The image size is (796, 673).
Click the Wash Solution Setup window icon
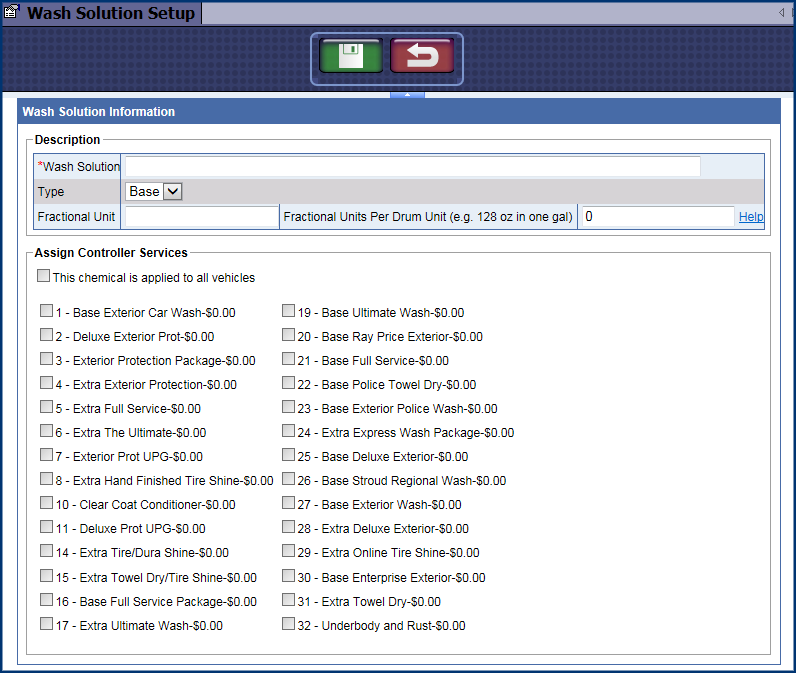(x=12, y=13)
